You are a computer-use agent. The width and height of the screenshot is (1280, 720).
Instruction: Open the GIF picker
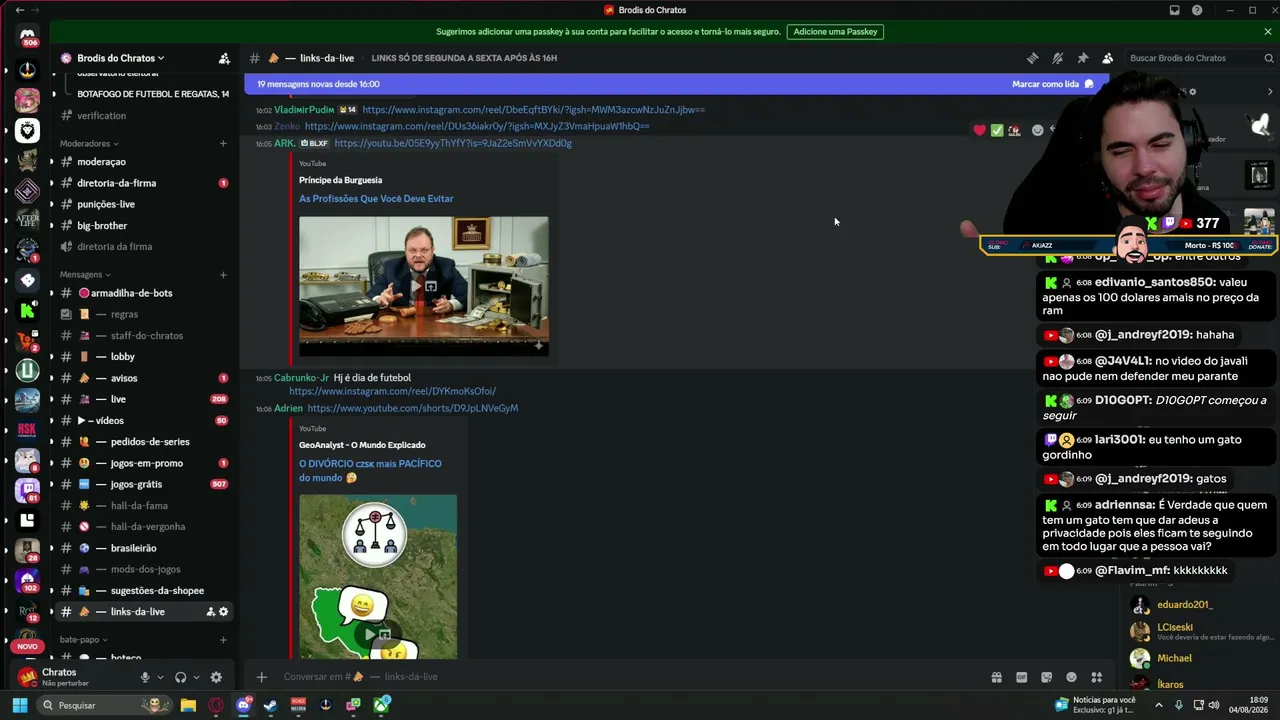pyautogui.click(x=1021, y=677)
